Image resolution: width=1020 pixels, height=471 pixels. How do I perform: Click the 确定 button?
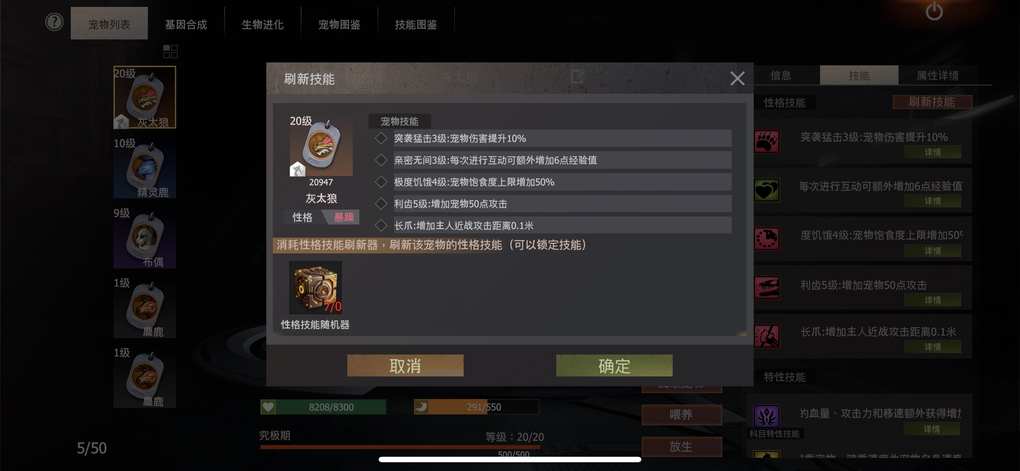click(x=614, y=366)
